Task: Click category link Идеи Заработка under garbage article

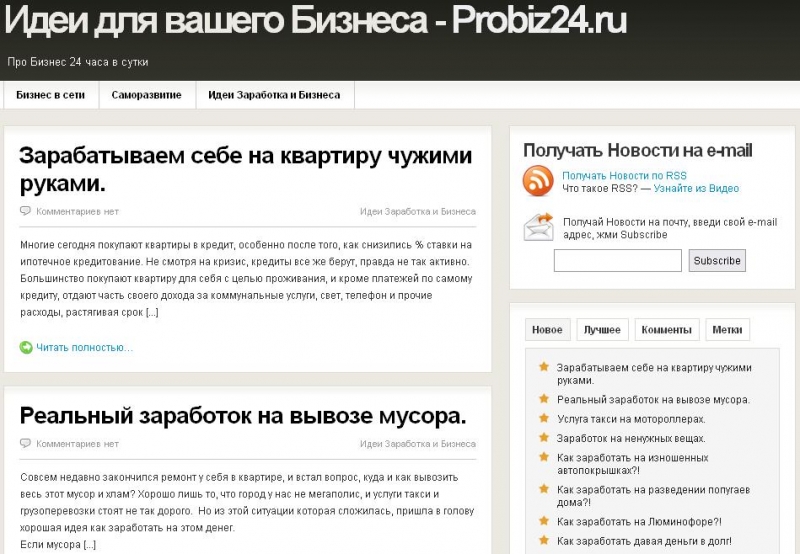Action: tap(418, 444)
